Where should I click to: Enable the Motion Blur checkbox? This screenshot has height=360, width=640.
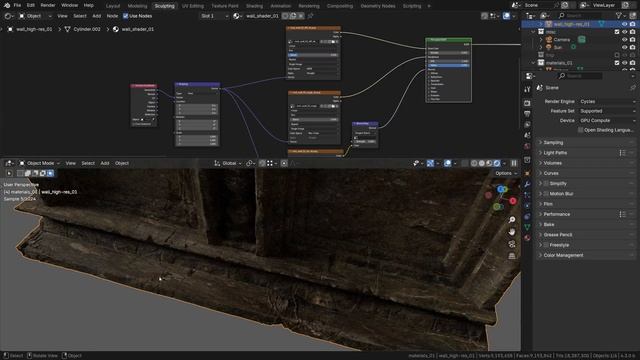(x=546, y=194)
